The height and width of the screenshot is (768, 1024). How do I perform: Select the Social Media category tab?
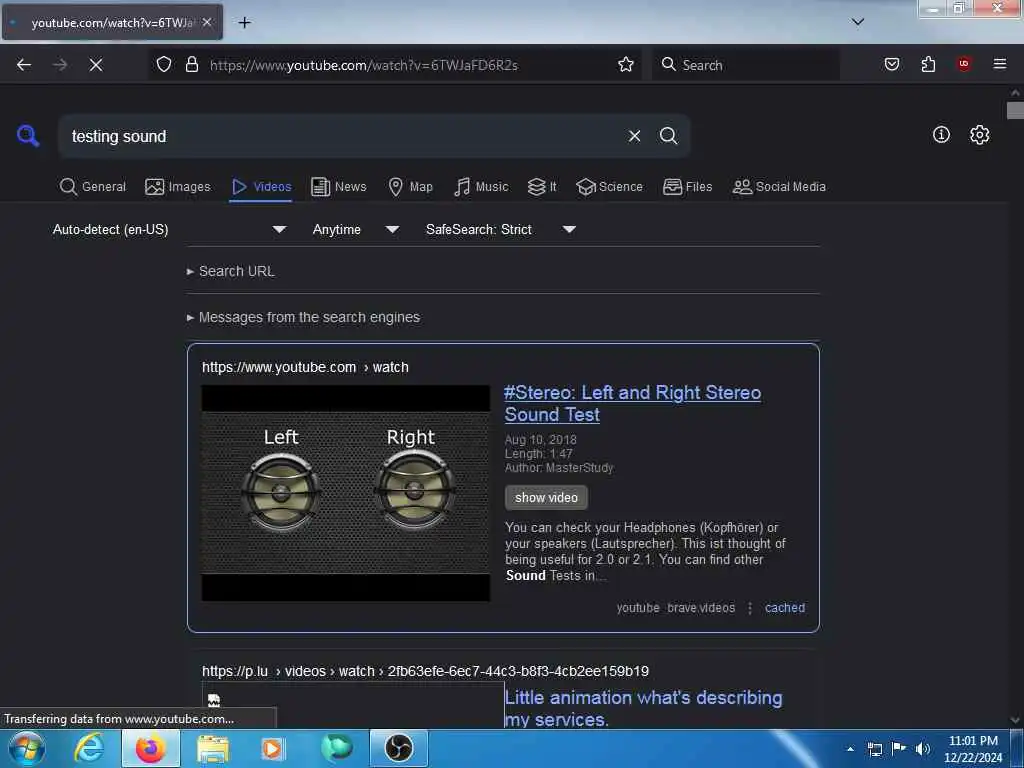click(779, 187)
